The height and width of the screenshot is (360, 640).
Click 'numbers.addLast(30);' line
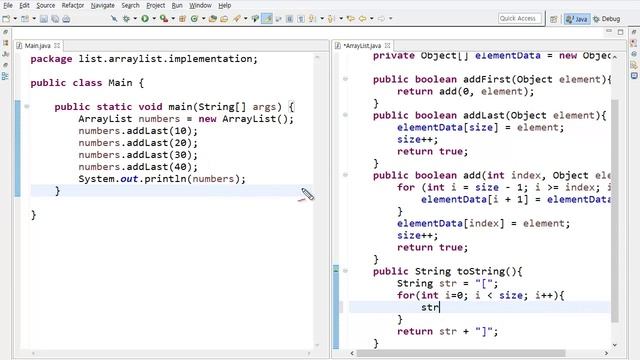pyautogui.click(x=138, y=155)
